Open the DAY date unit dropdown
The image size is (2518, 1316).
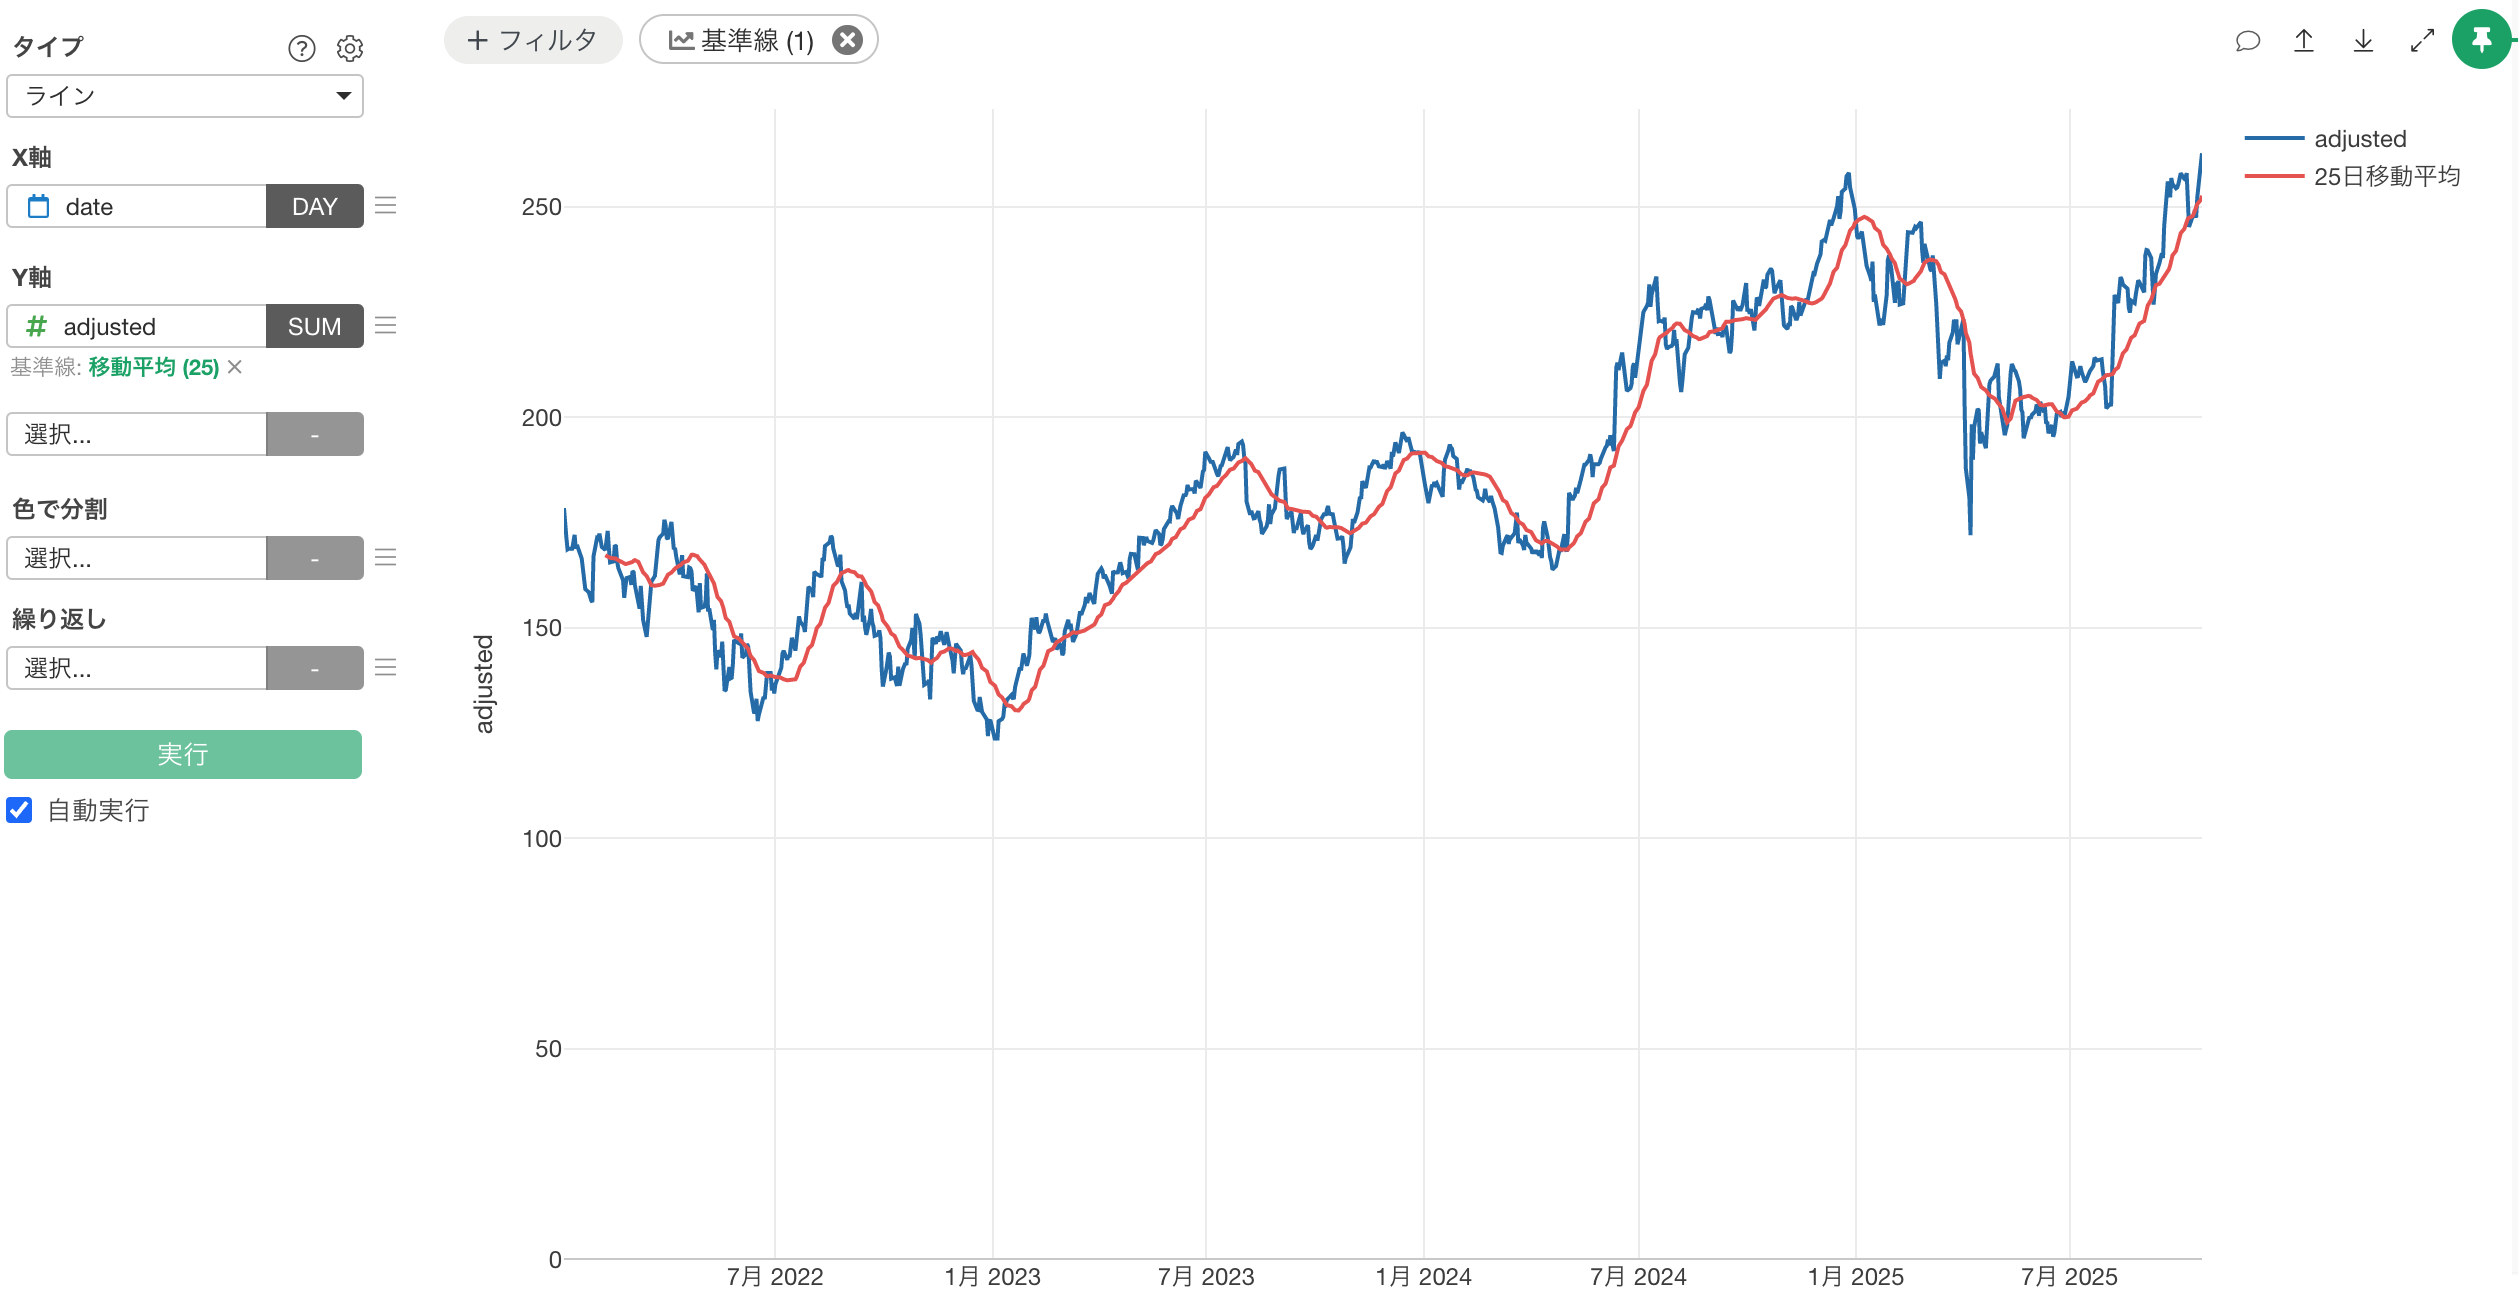pos(314,207)
